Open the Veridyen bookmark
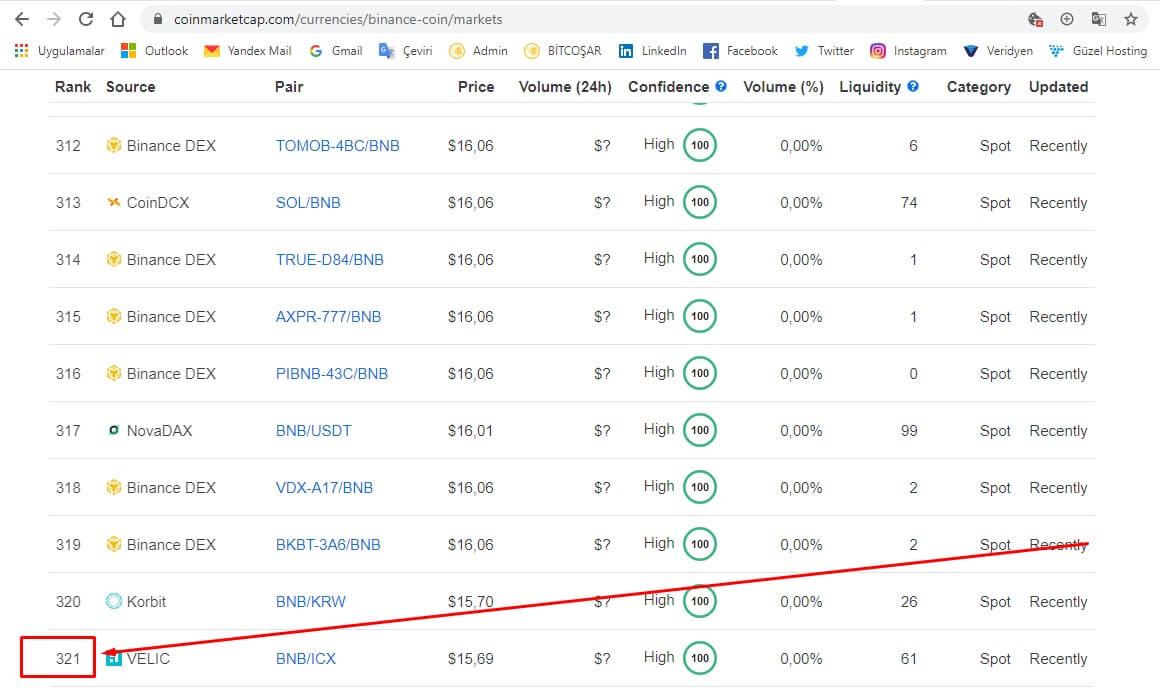Image resolution: width=1160 pixels, height=688 pixels. tap(998, 50)
